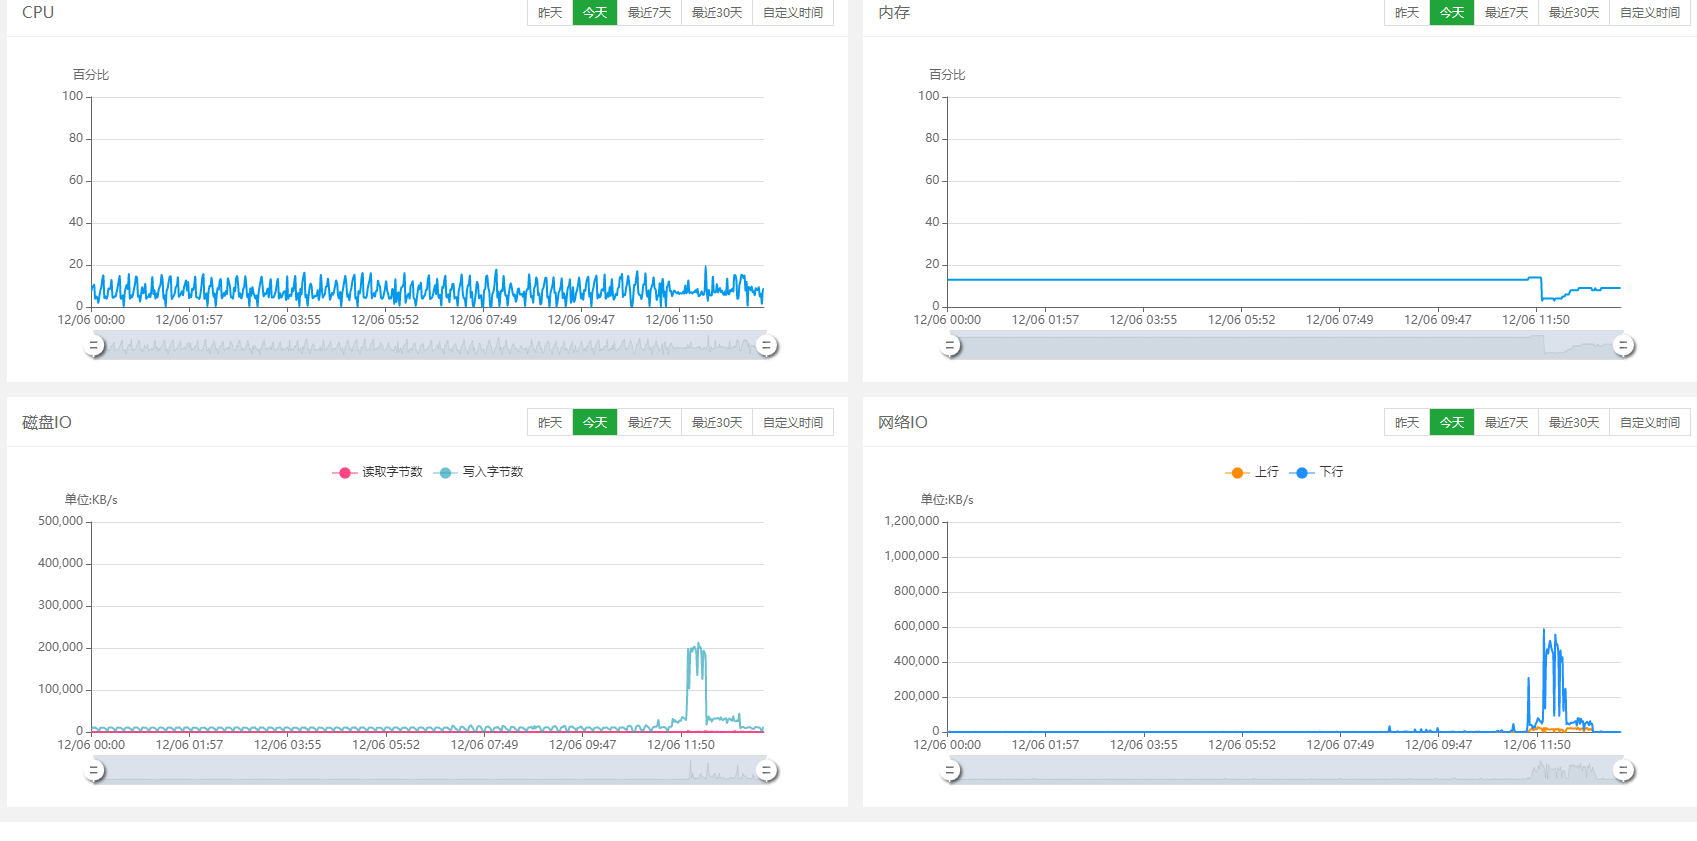
Task: Click 12/06 05:52 label on 内存 chart
Action: 1241,320
